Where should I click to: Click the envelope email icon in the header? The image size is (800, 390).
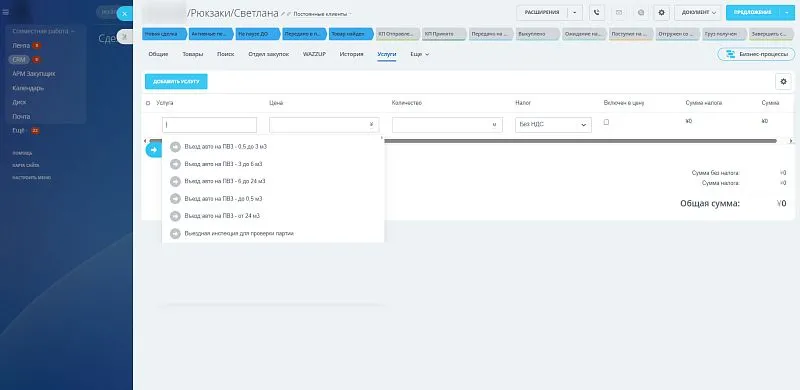(619, 12)
